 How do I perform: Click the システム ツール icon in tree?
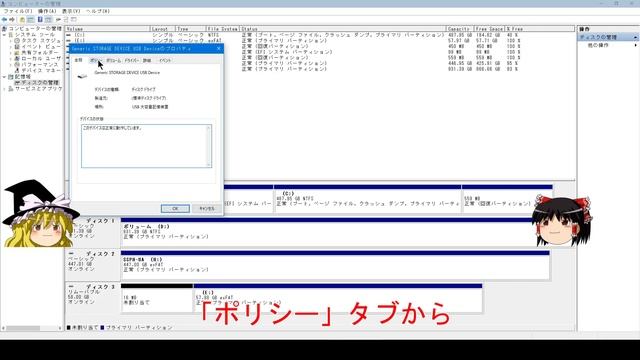pos(11,35)
